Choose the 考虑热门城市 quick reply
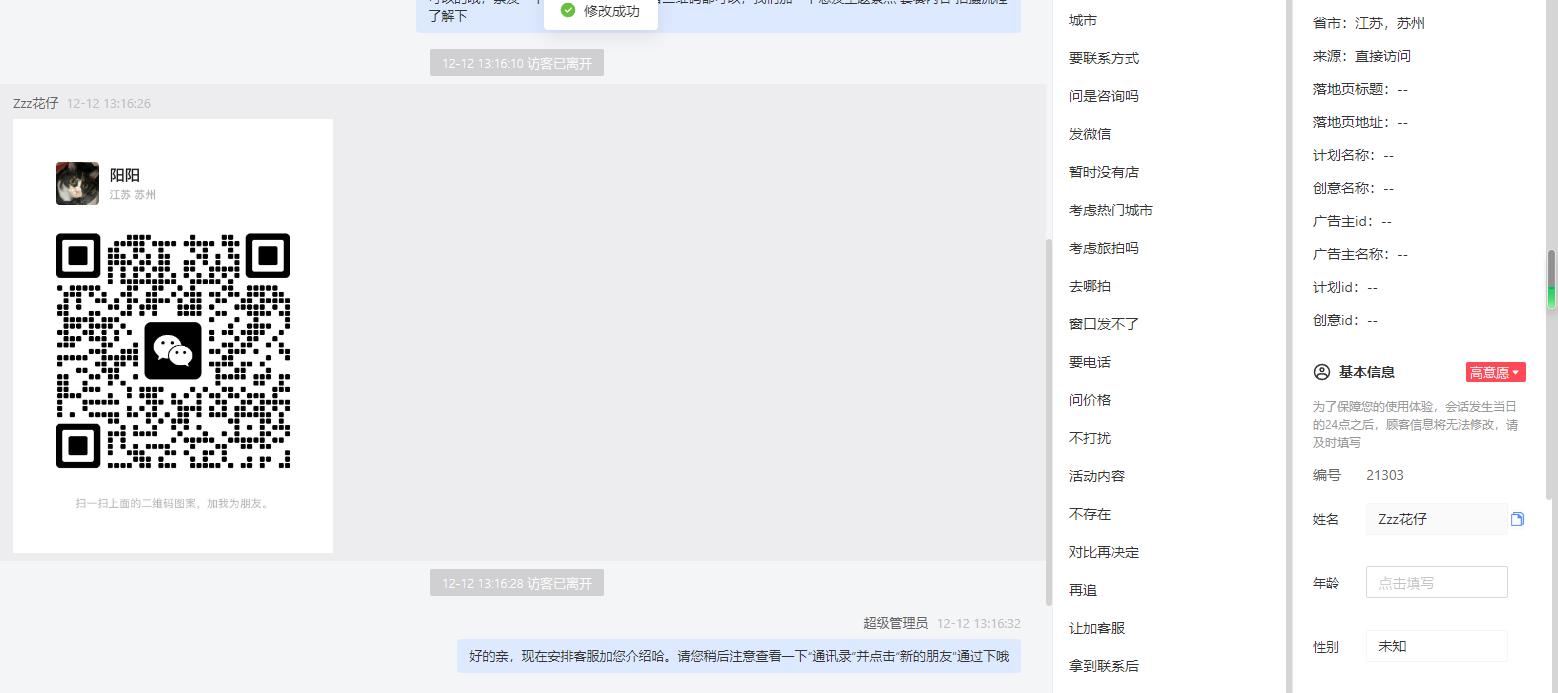The height and width of the screenshot is (693, 1558). pyautogui.click(x=1111, y=210)
